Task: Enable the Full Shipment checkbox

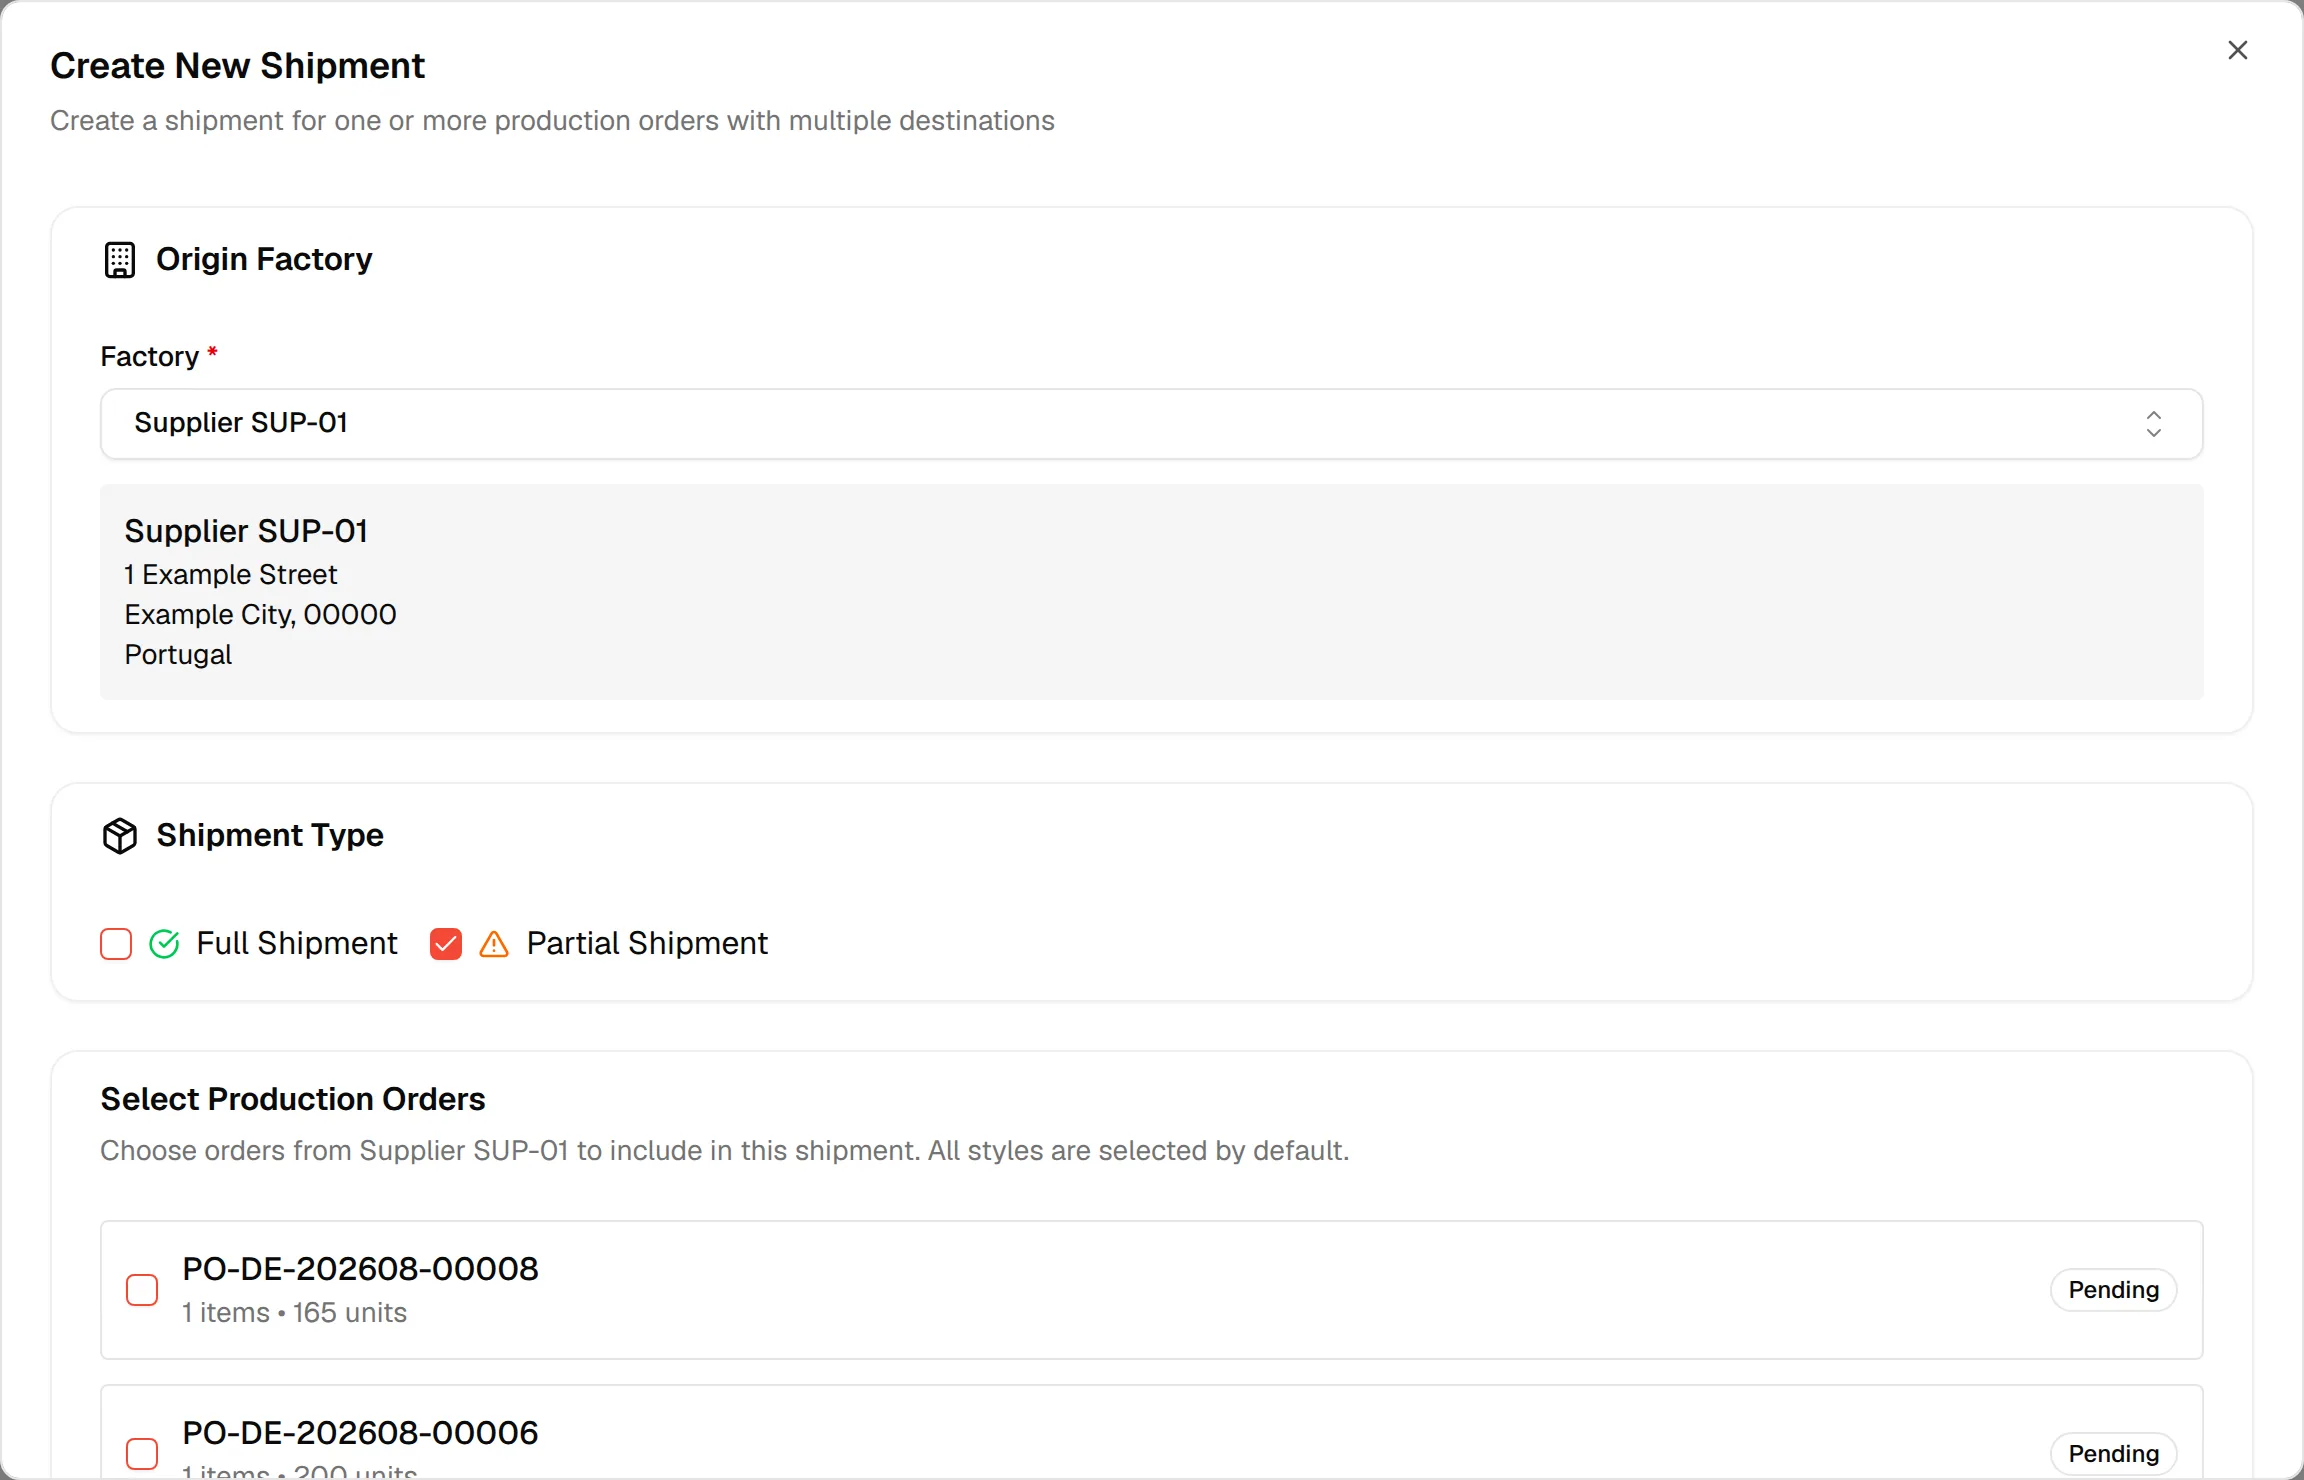Action: point(116,944)
